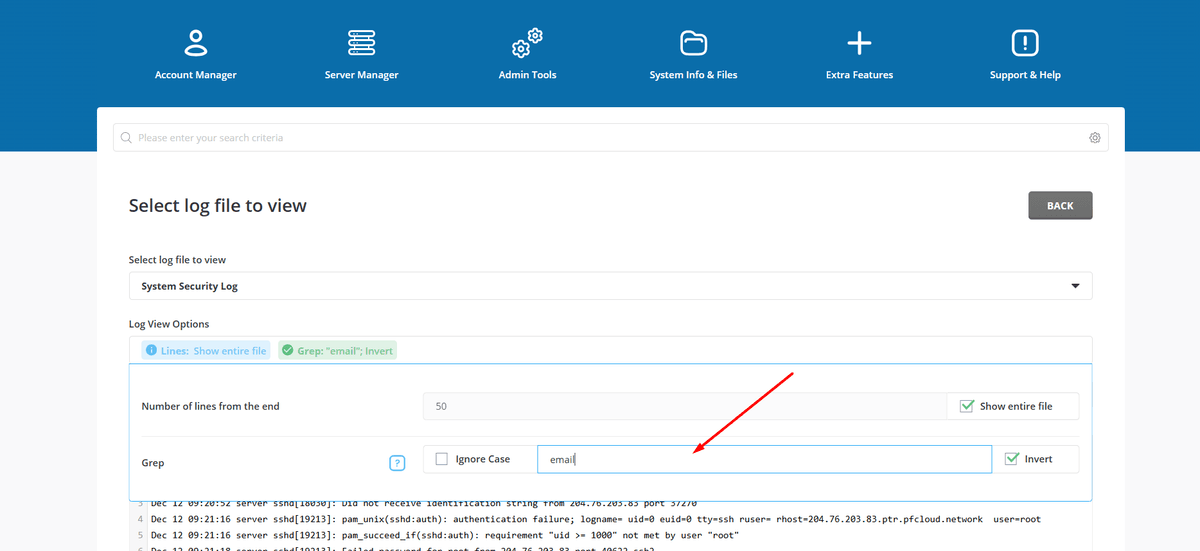Uncheck the Invert checkbox
The image size is (1200, 551).
1011,459
